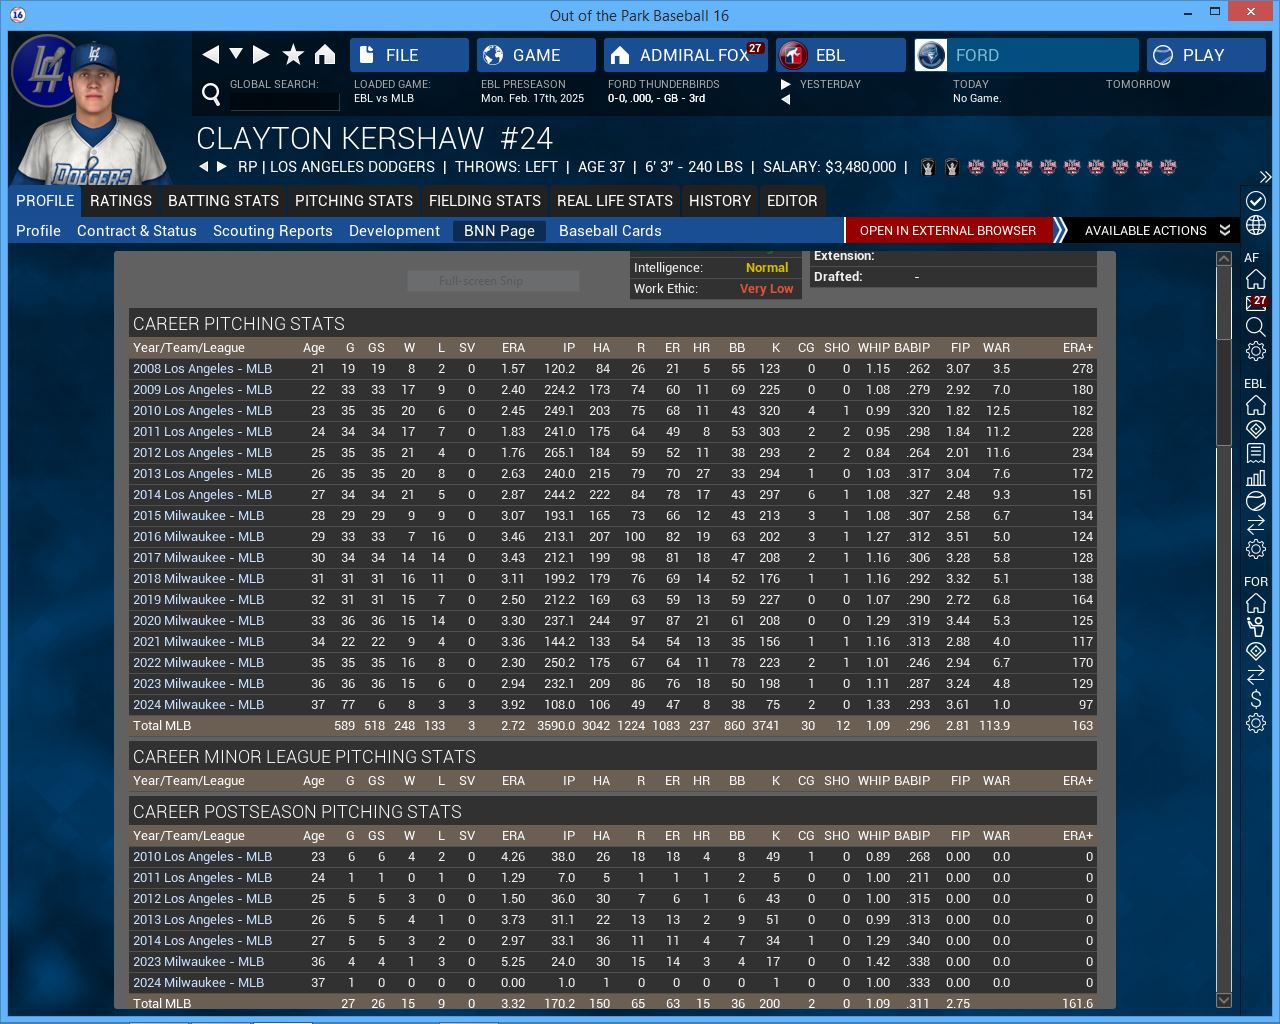This screenshot has width=1280, height=1024.
Task: Click Open in External Browser button
Action: tap(948, 230)
